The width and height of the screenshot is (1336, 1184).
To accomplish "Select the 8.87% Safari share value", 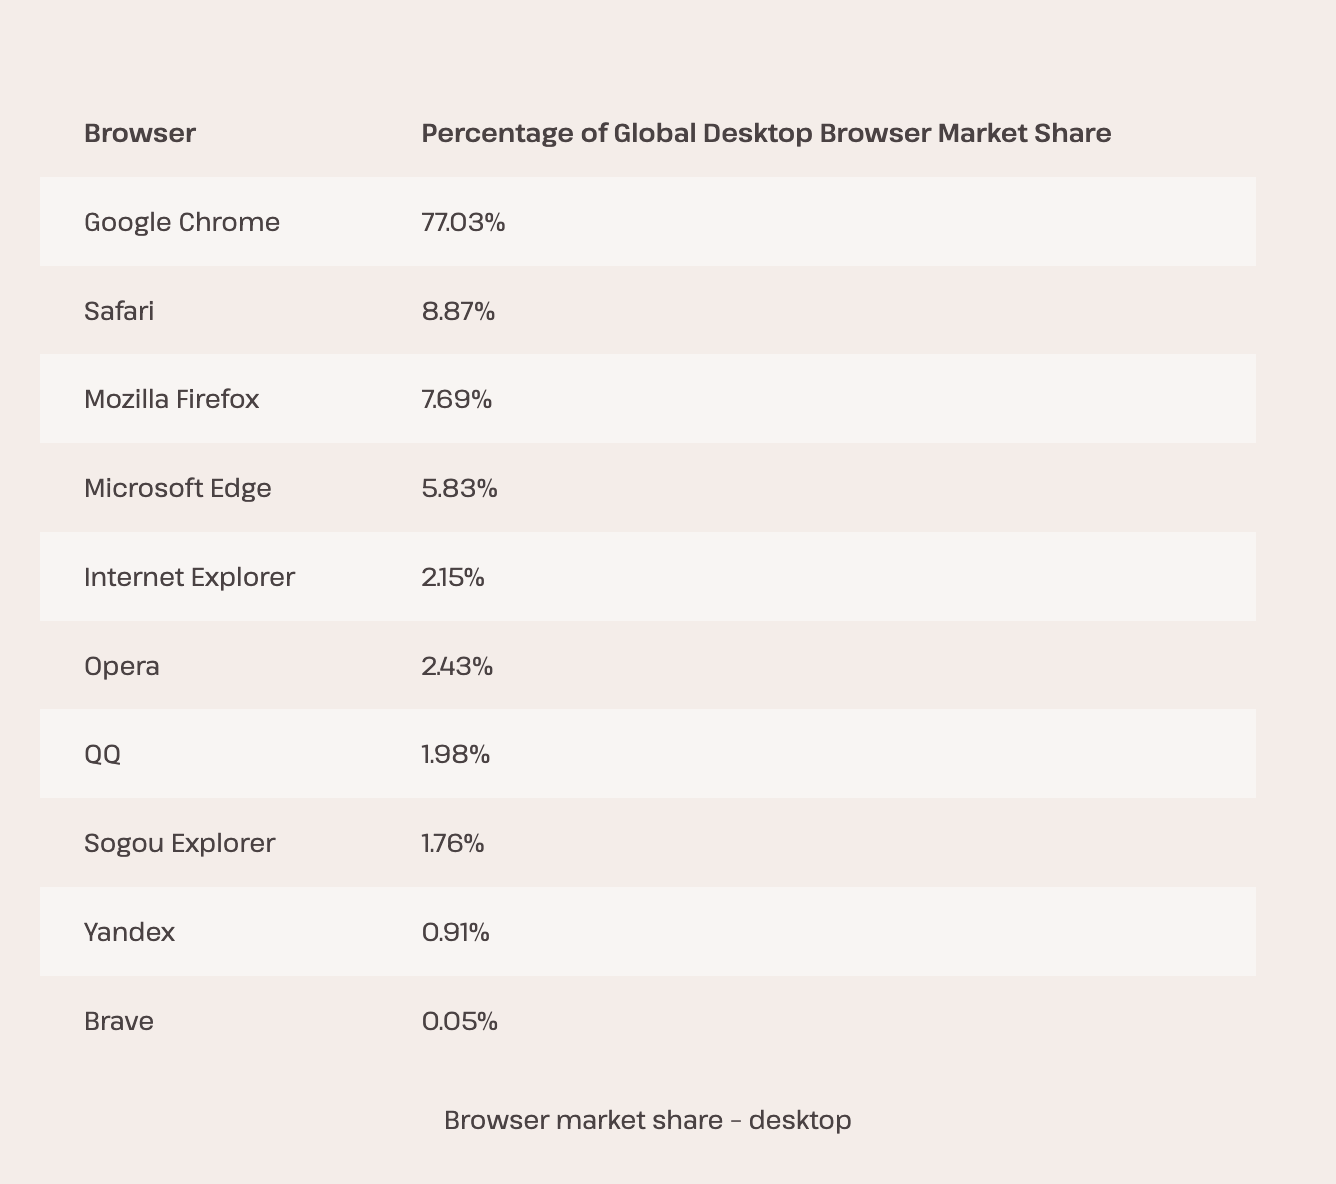I will (x=458, y=311).
